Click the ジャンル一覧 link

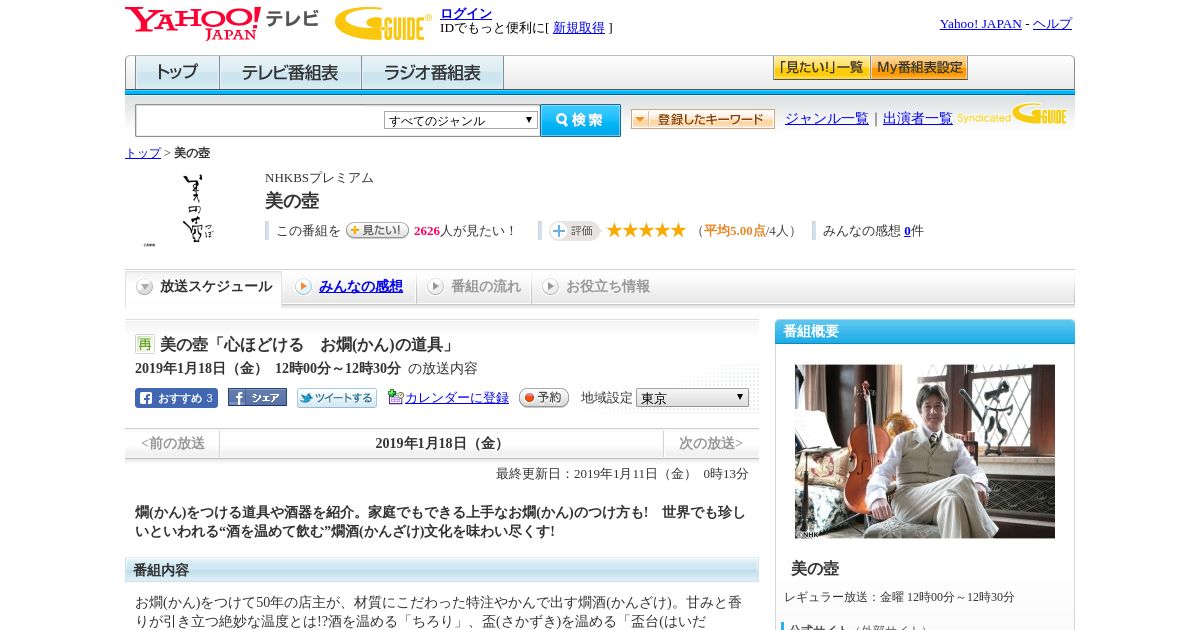pyautogui.click(x=827, y=119)
